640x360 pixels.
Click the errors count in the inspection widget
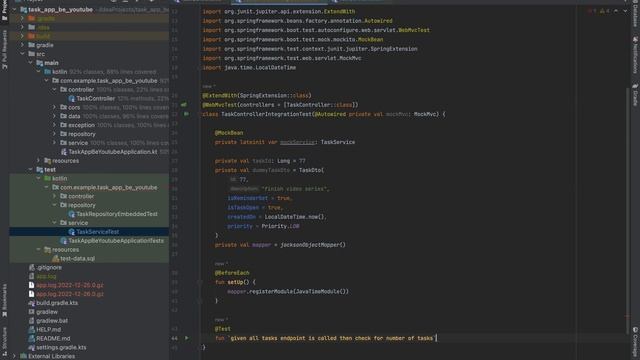pos(592,11)
